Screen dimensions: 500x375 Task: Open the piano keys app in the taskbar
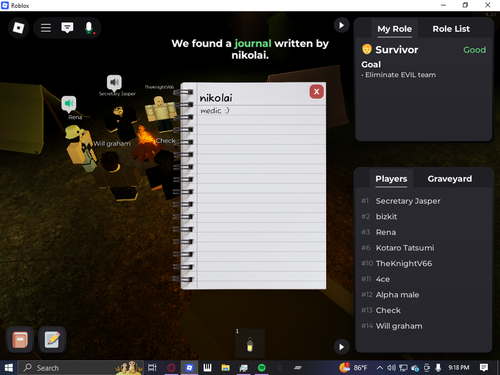coord(207,368)
